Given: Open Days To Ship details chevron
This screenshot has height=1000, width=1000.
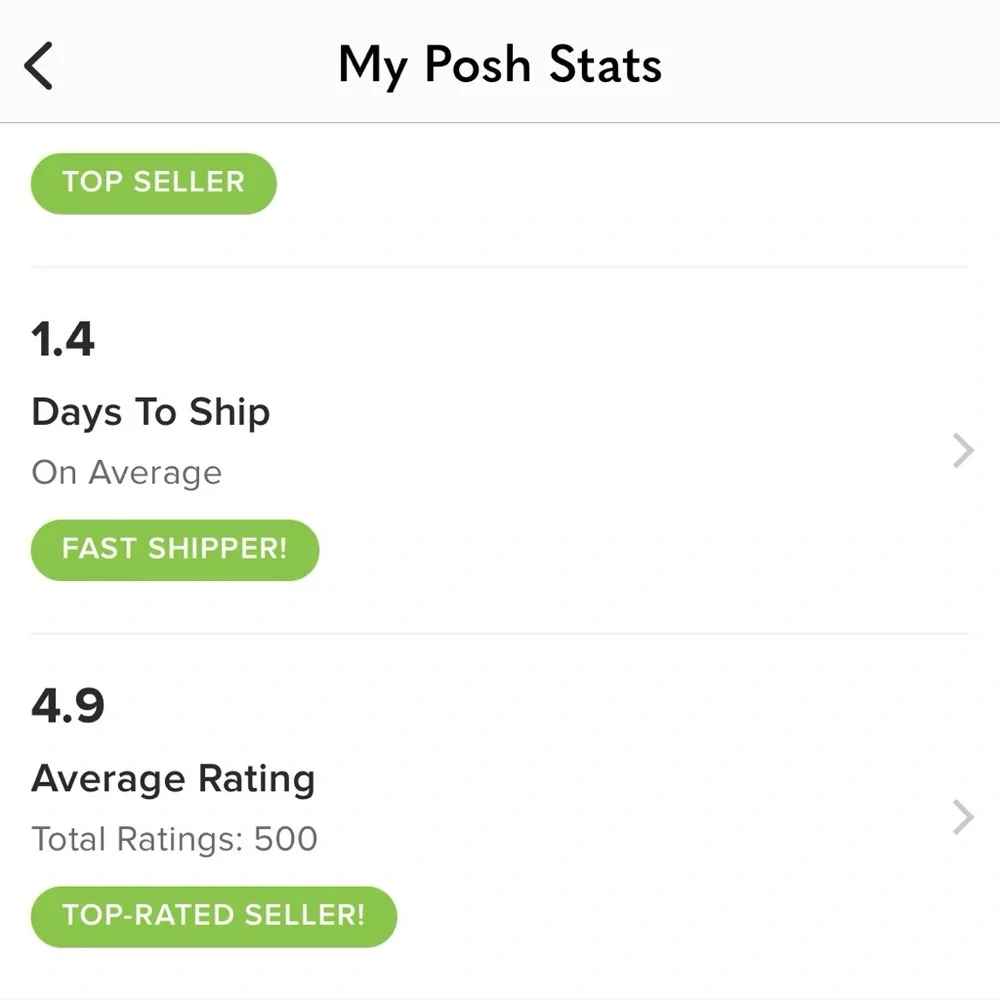Looking at the screenshot, I should pos(963,451).
